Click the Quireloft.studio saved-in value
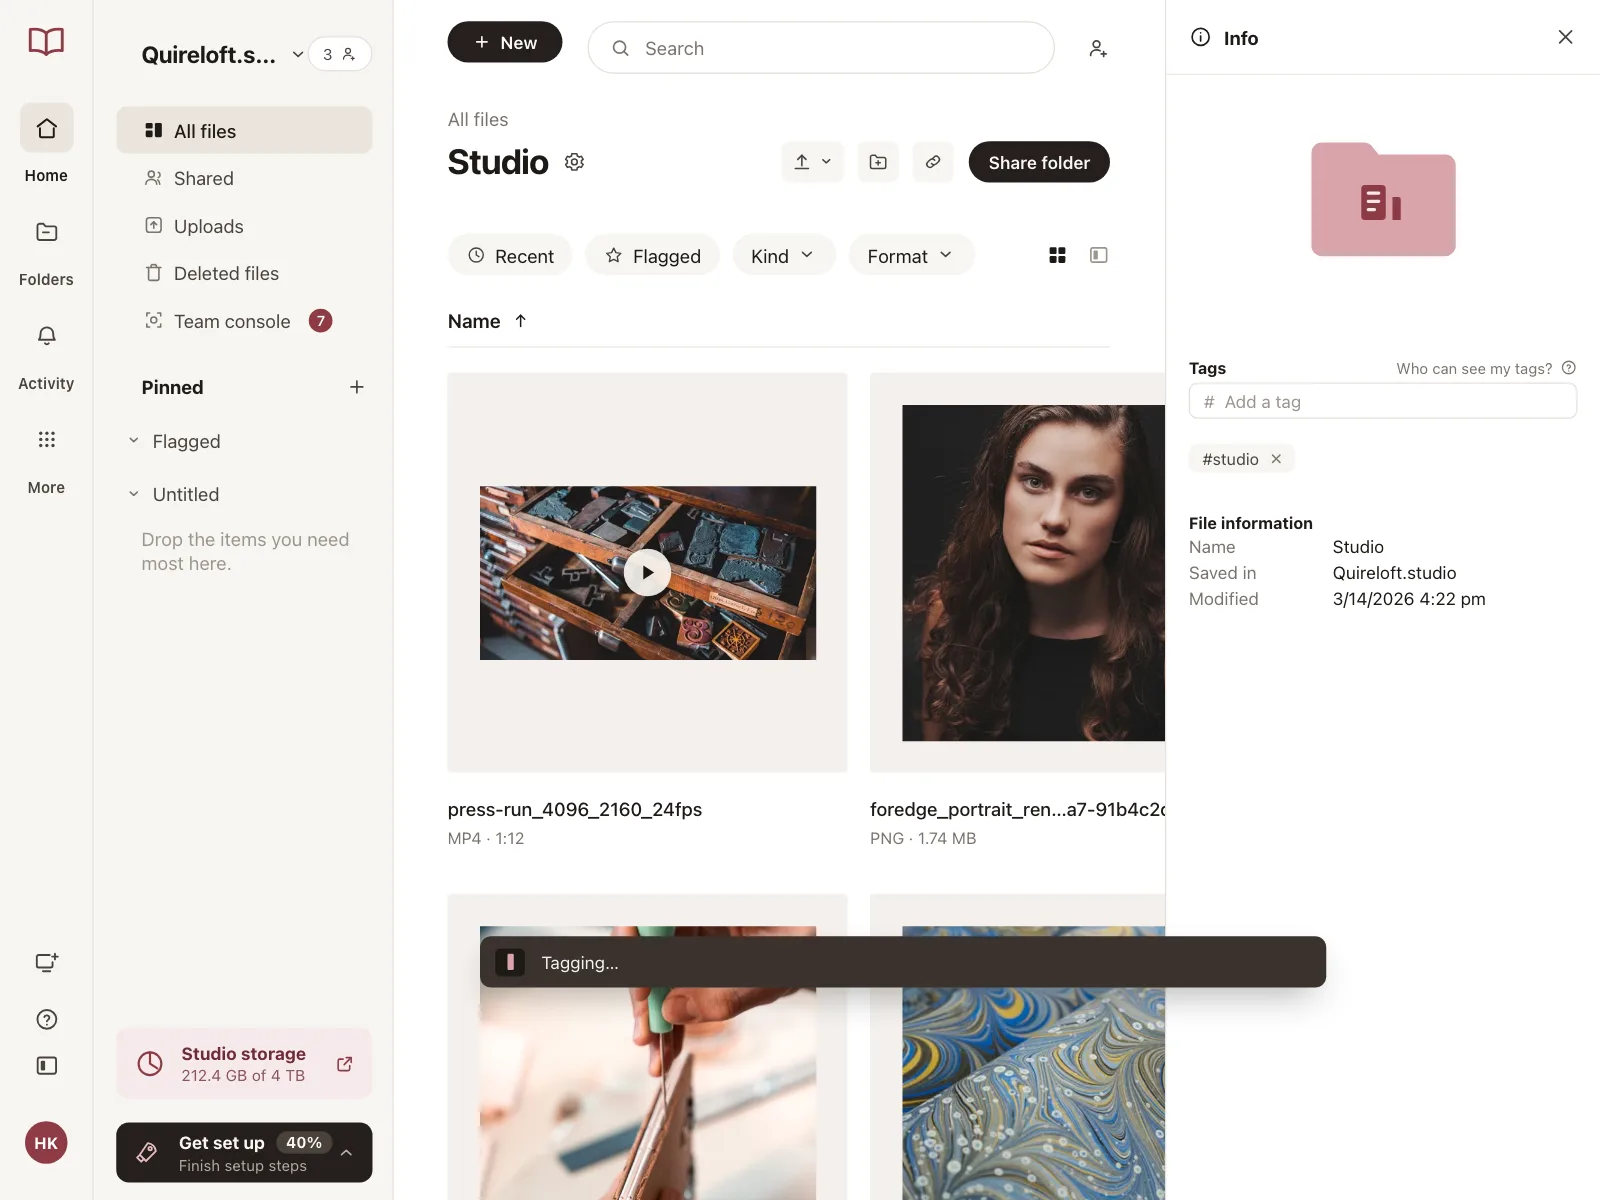The image size is (1600, 1200). pyautogui.click(x=1394, y=573)
